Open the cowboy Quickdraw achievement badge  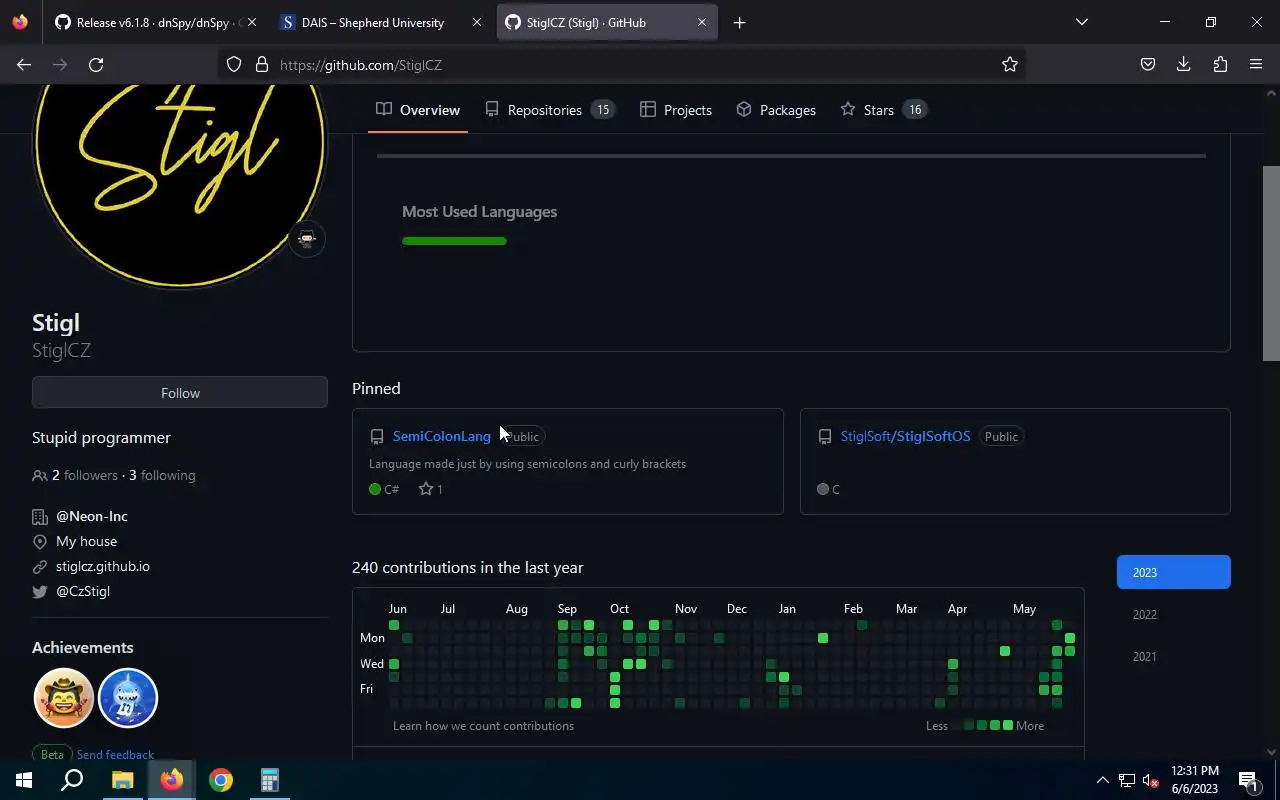pyautogui.click(x=64, y=698)
